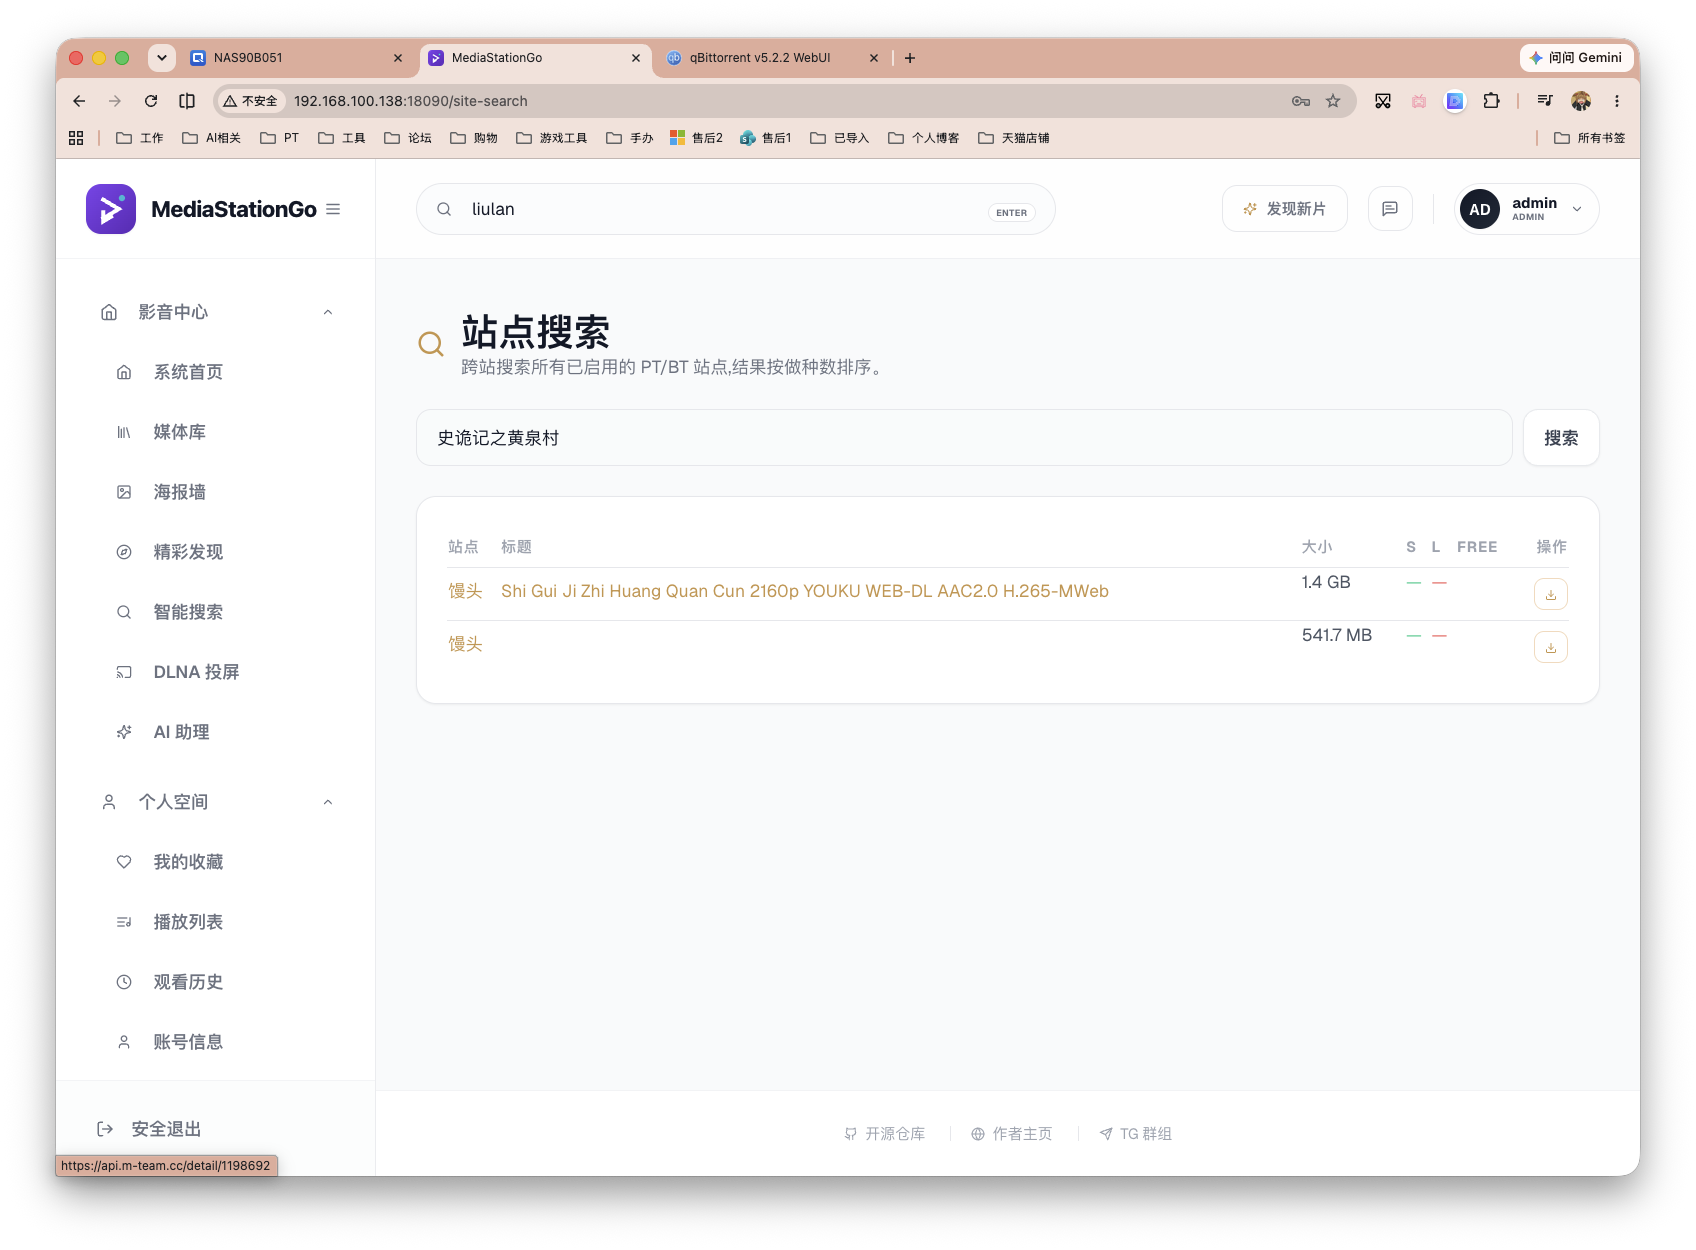1696x1250 pixels.
Task: Open the 所有书签 folder
Action: (1590, 138)
